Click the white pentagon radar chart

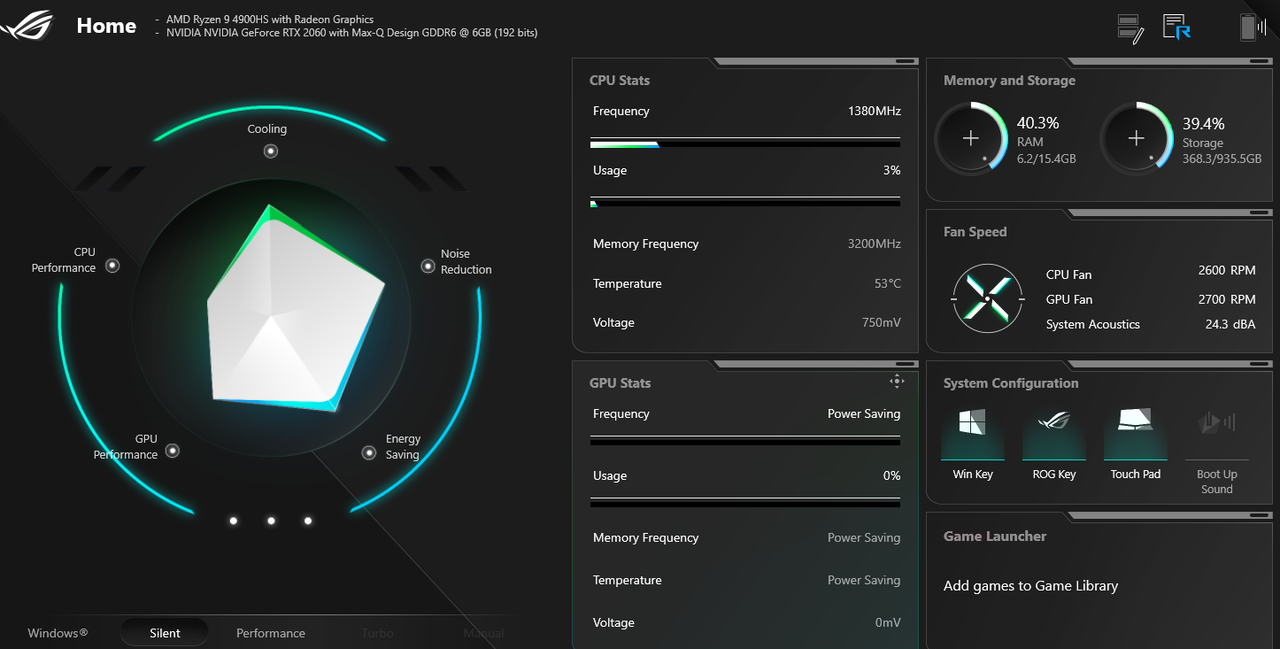295,310
